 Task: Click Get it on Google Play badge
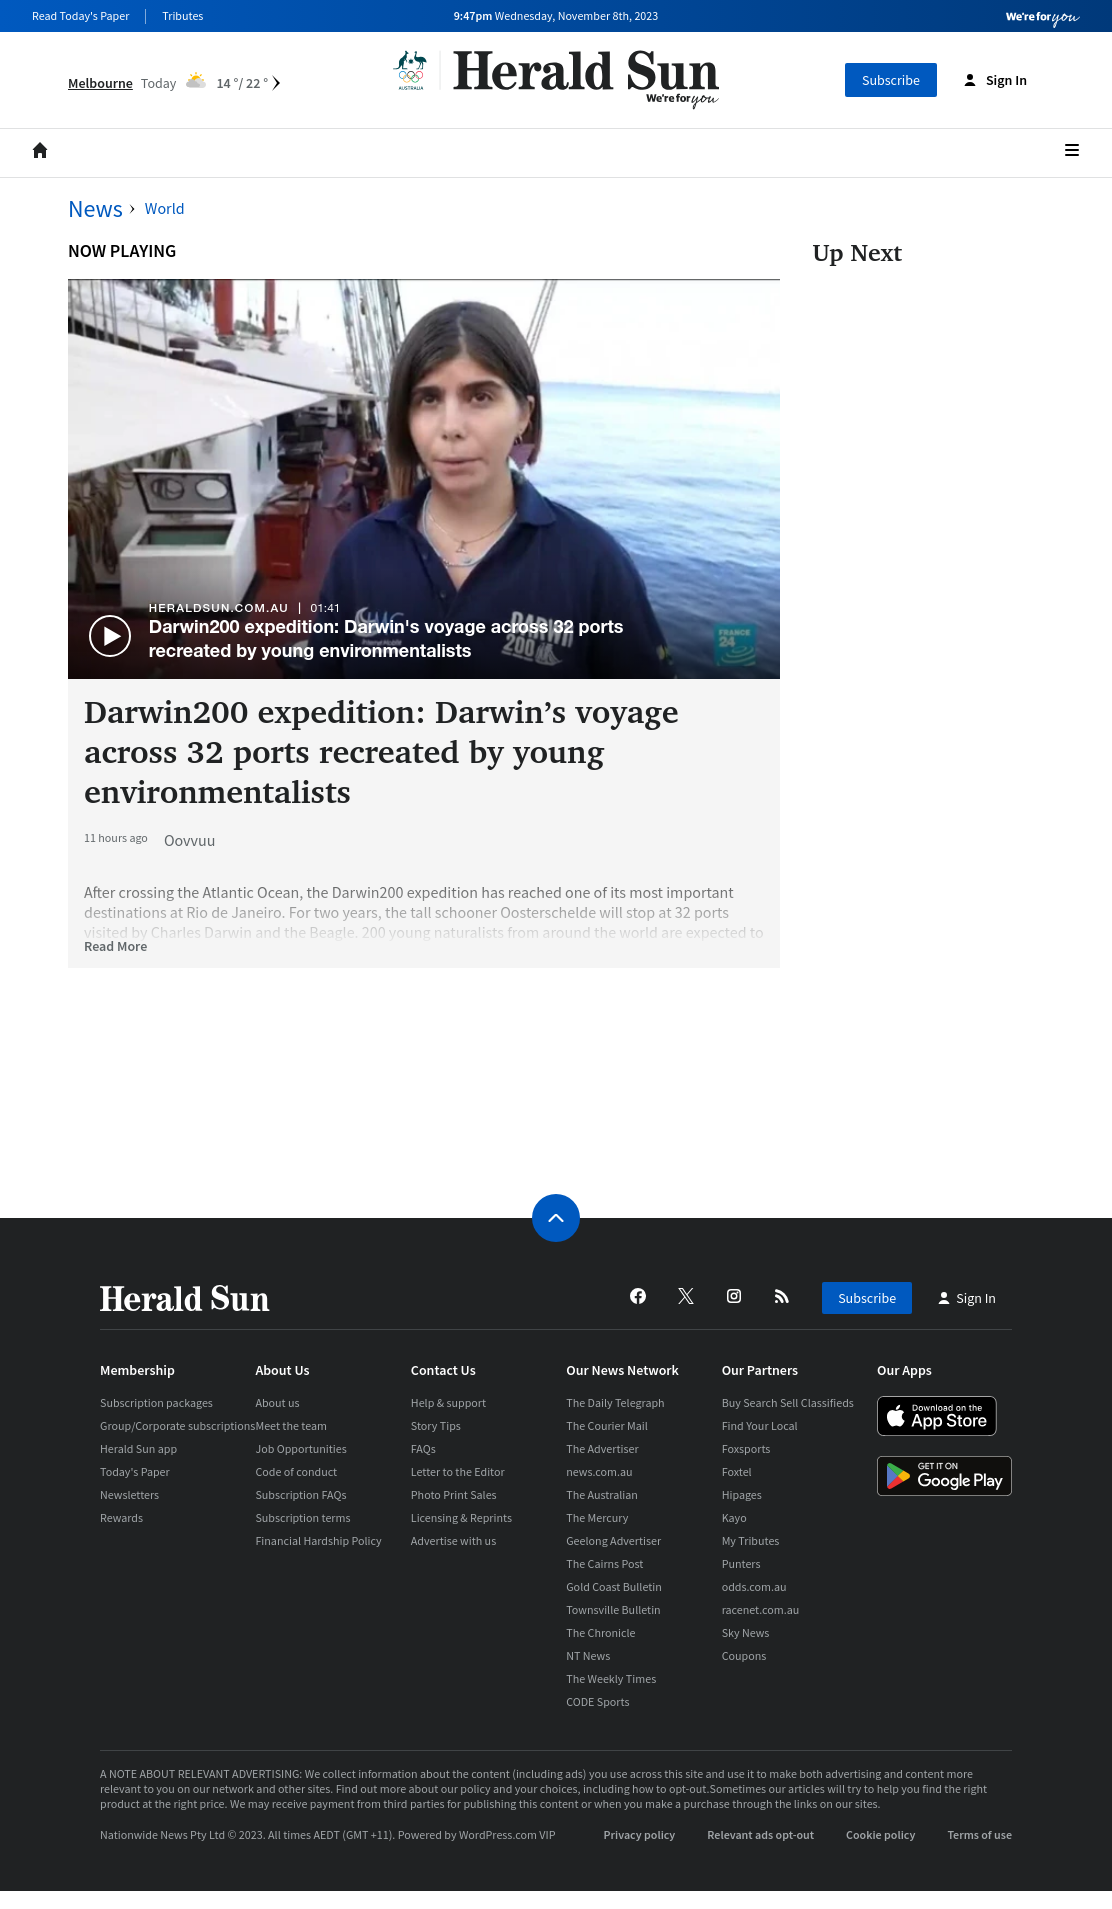pos(944,1476)
